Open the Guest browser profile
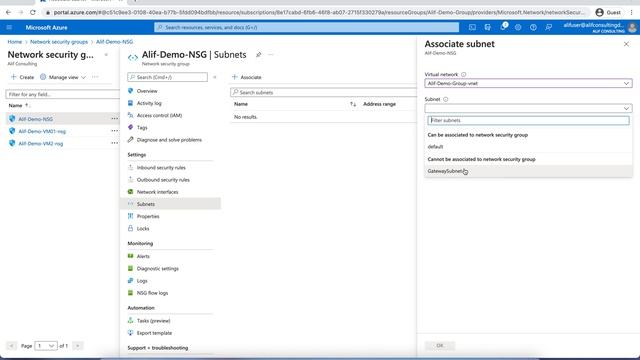640x360 pixels. pyautogui.click(x=608, y=12)
